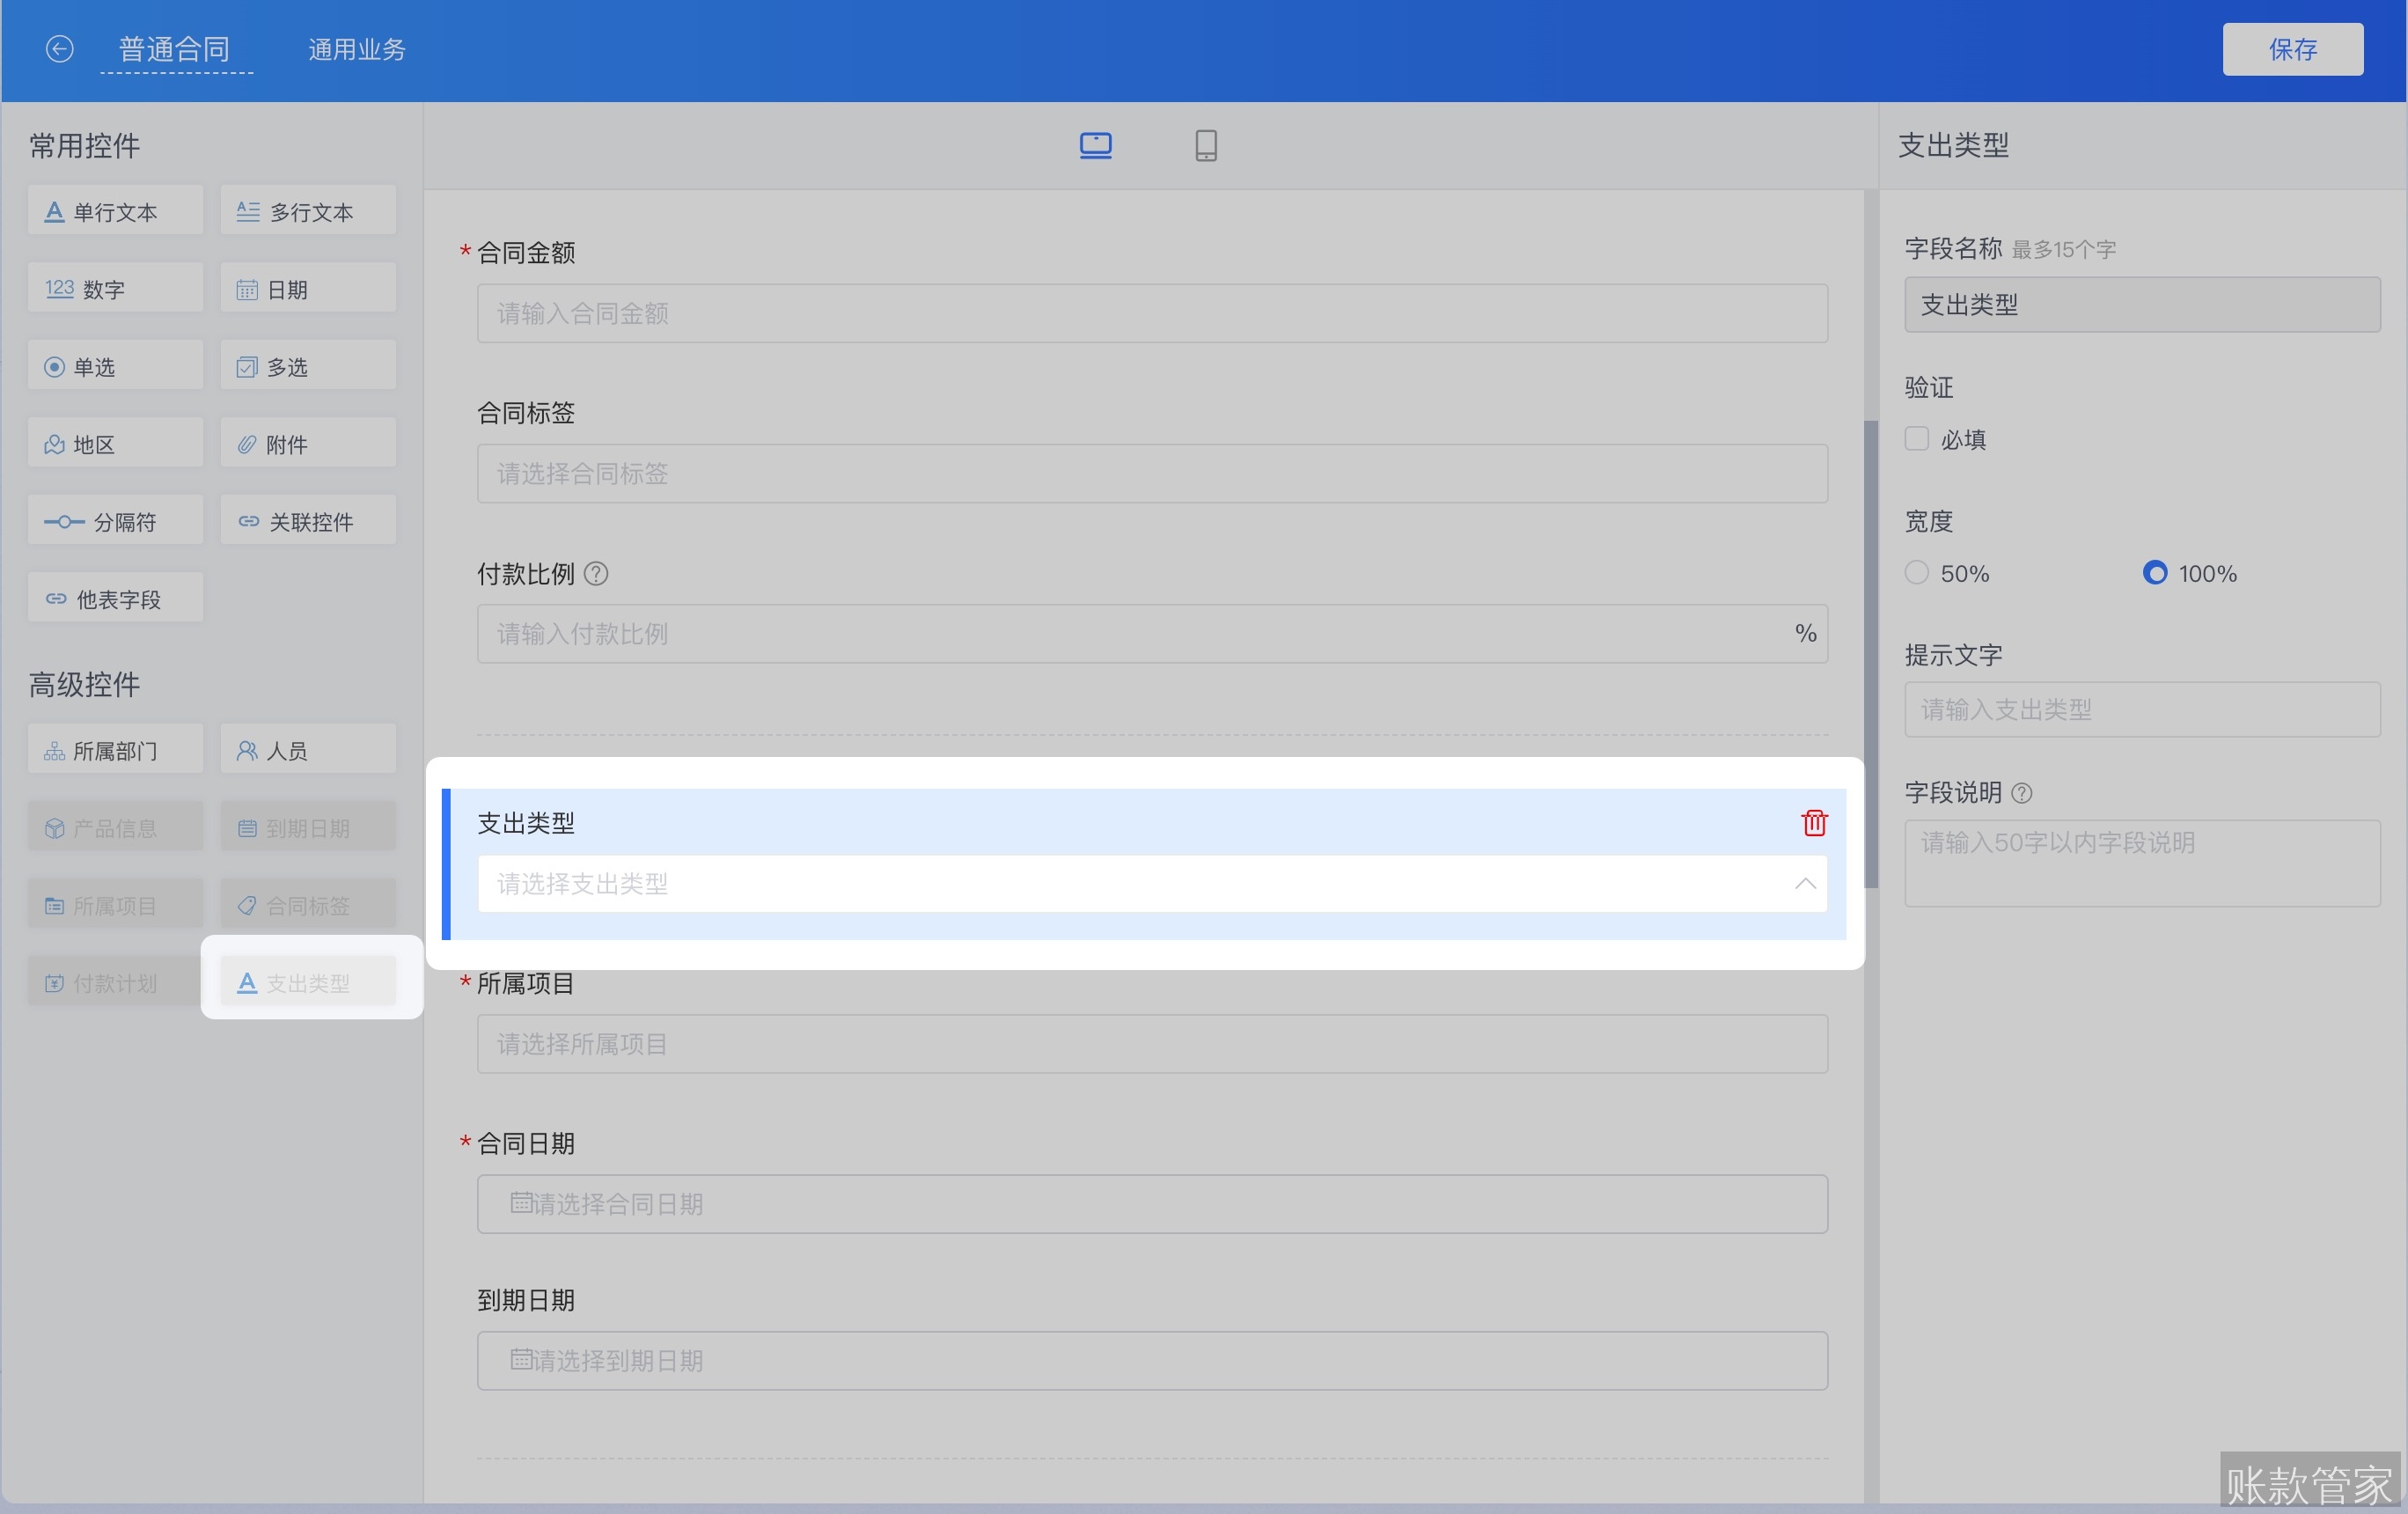Expand the 请选择支出类型 dropdown
2408x1514 pixels.
click(x=1152, y=884)
